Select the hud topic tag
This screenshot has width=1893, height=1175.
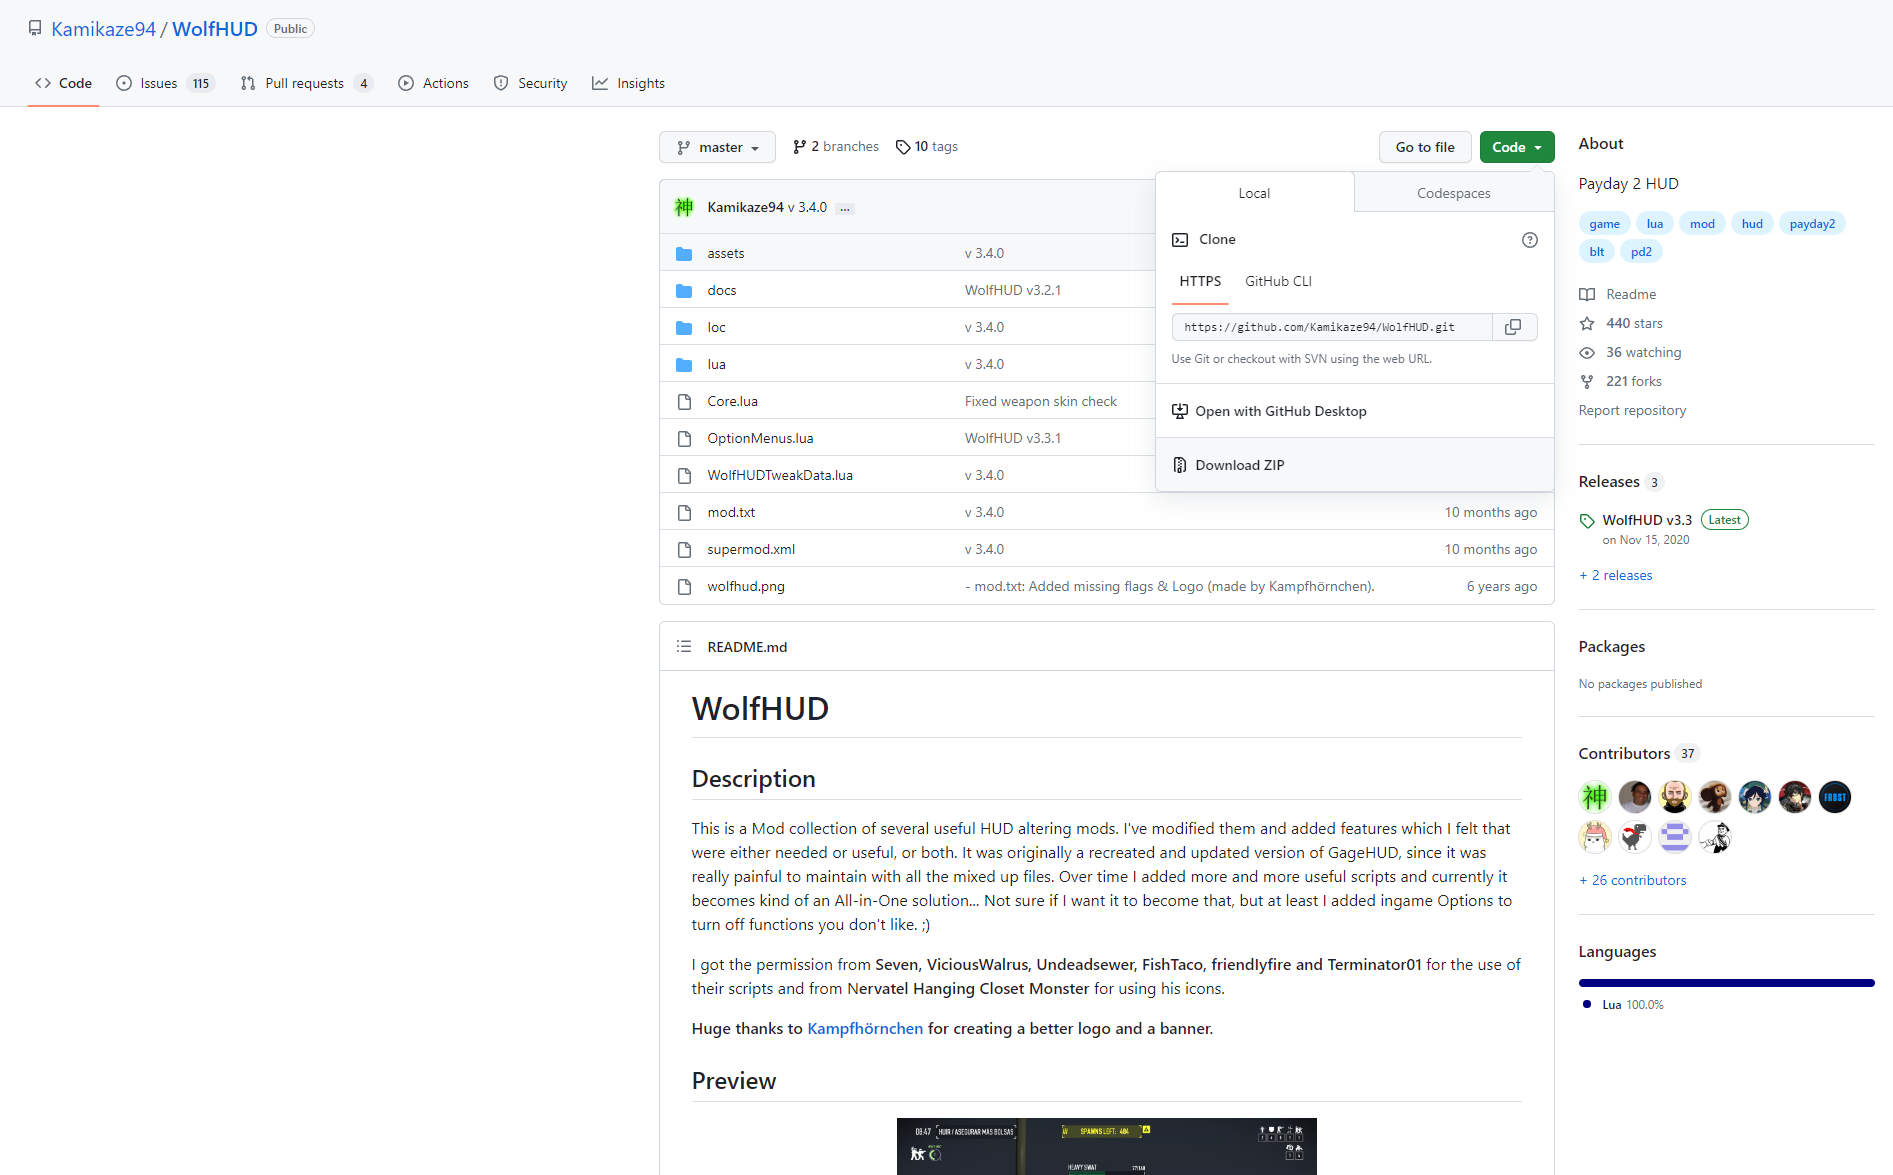[x=1752, y=224]
